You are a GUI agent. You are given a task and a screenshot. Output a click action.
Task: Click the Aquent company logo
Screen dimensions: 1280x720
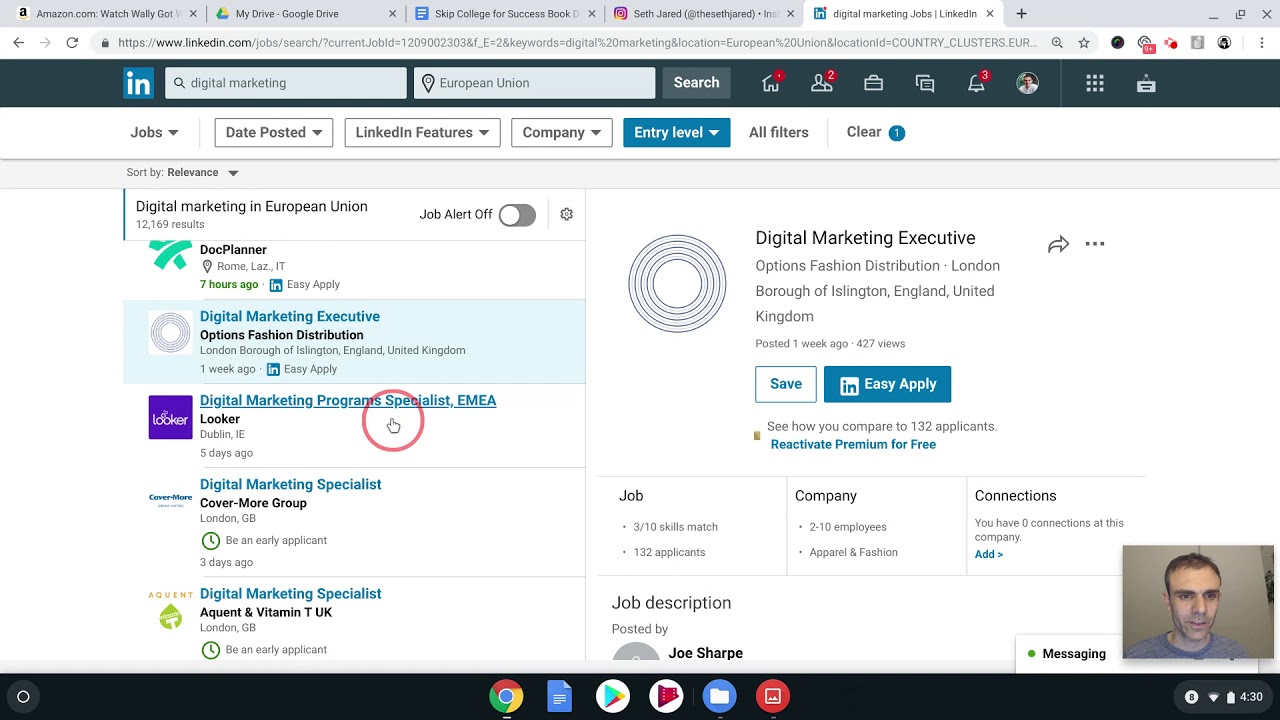coord(170,610)
